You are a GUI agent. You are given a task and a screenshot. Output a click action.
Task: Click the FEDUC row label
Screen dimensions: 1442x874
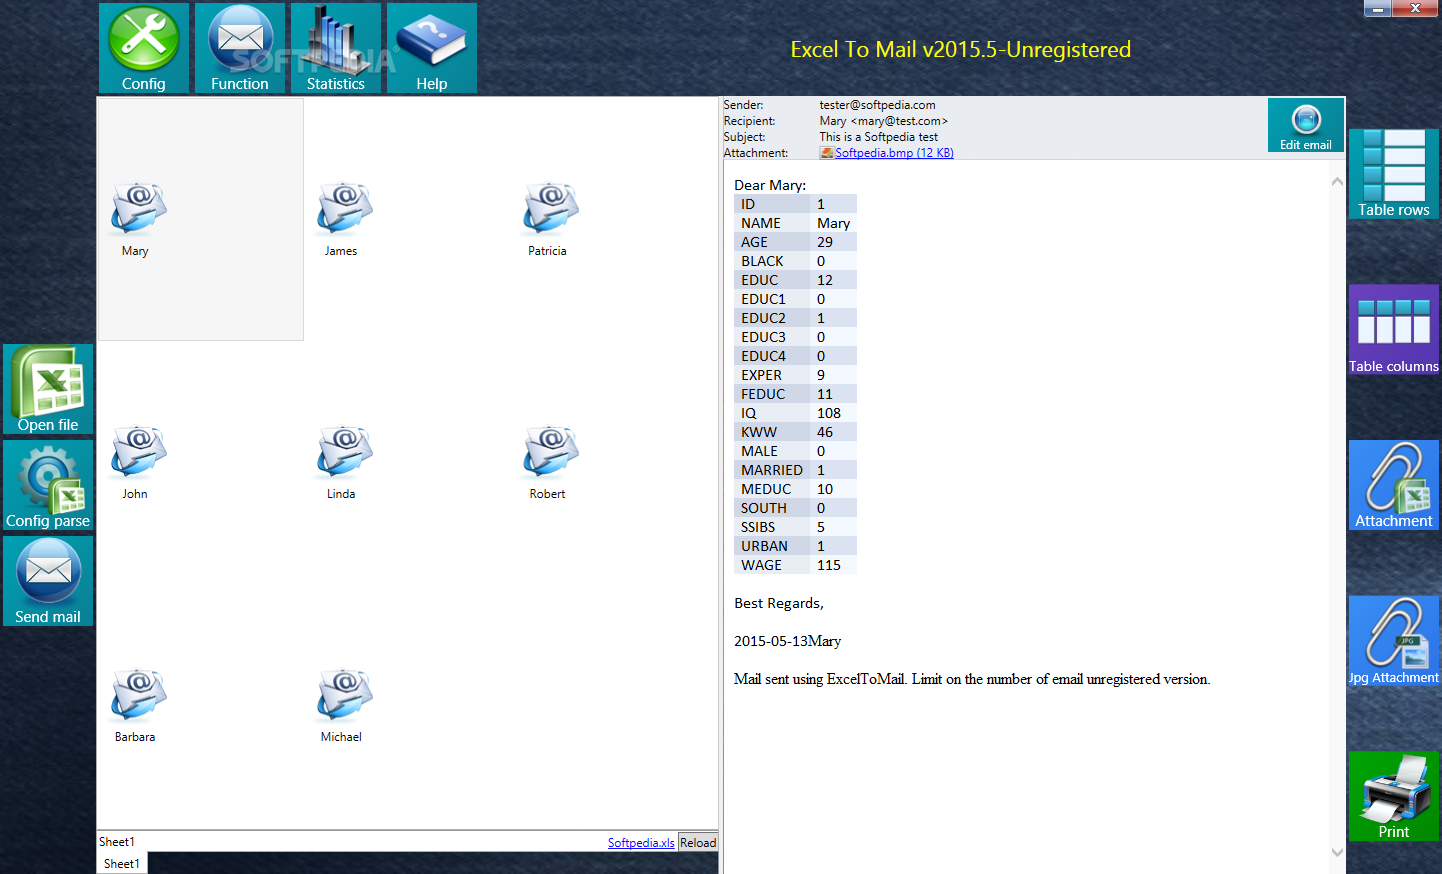pos(763,394)
